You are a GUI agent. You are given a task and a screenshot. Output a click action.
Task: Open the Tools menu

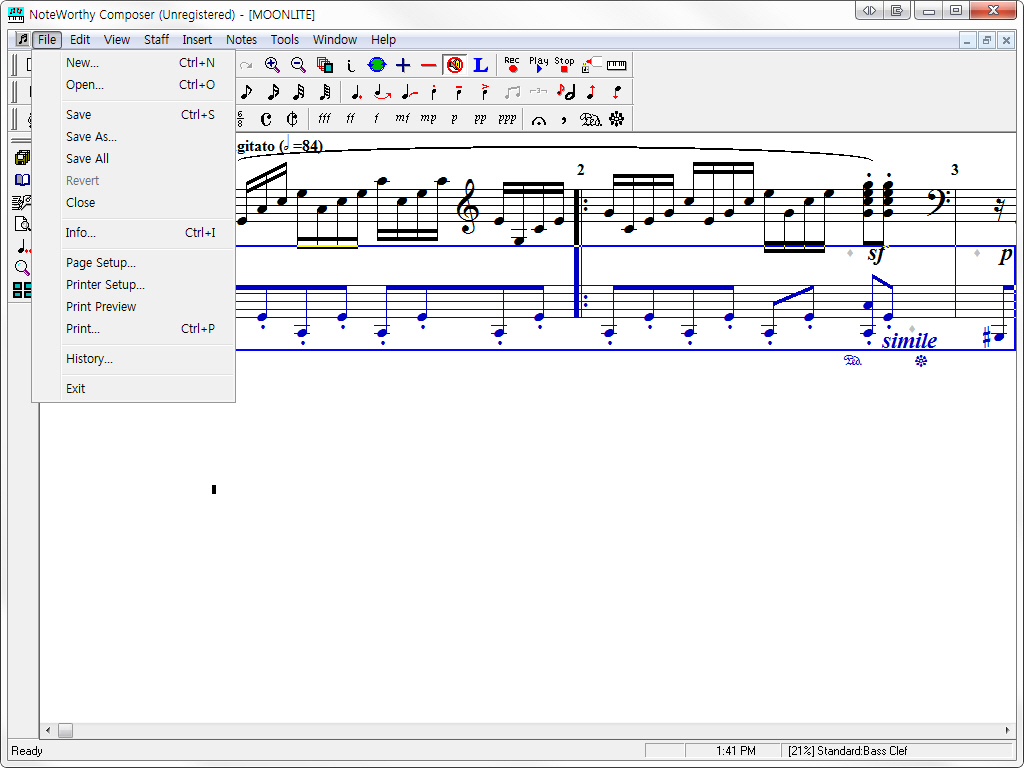click(285, 40)
